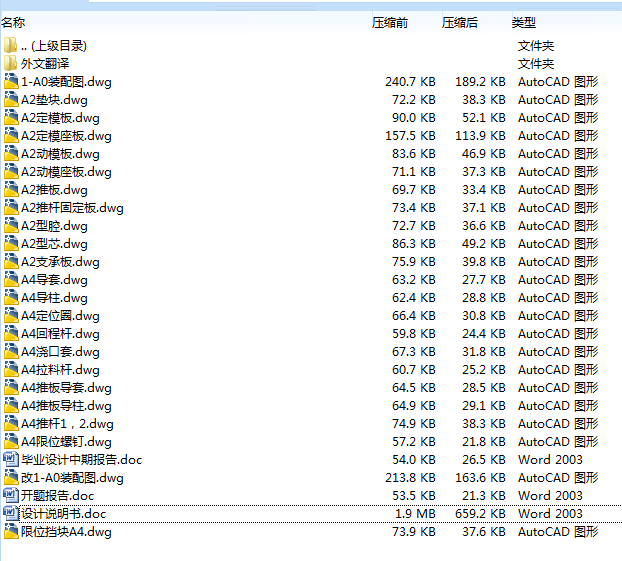Click the A2定模板.dwg file icon
This screenshot has width=622, height=561.
pyautogui.click(x=11, y=117)
